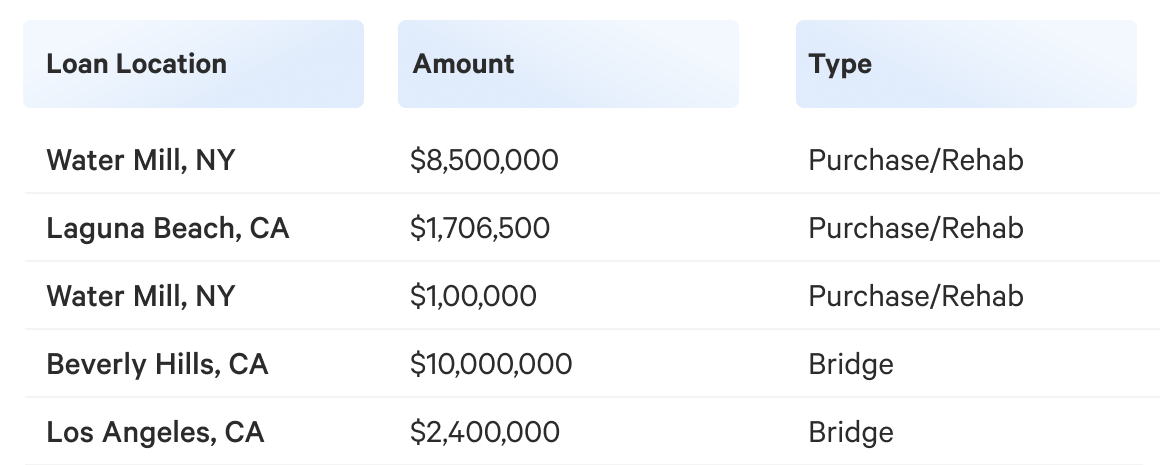Image resolution: width=1160 pixels, height=465 pixels.
Task: Click the $2,400,000 amount cell
Action: point(485,432)
